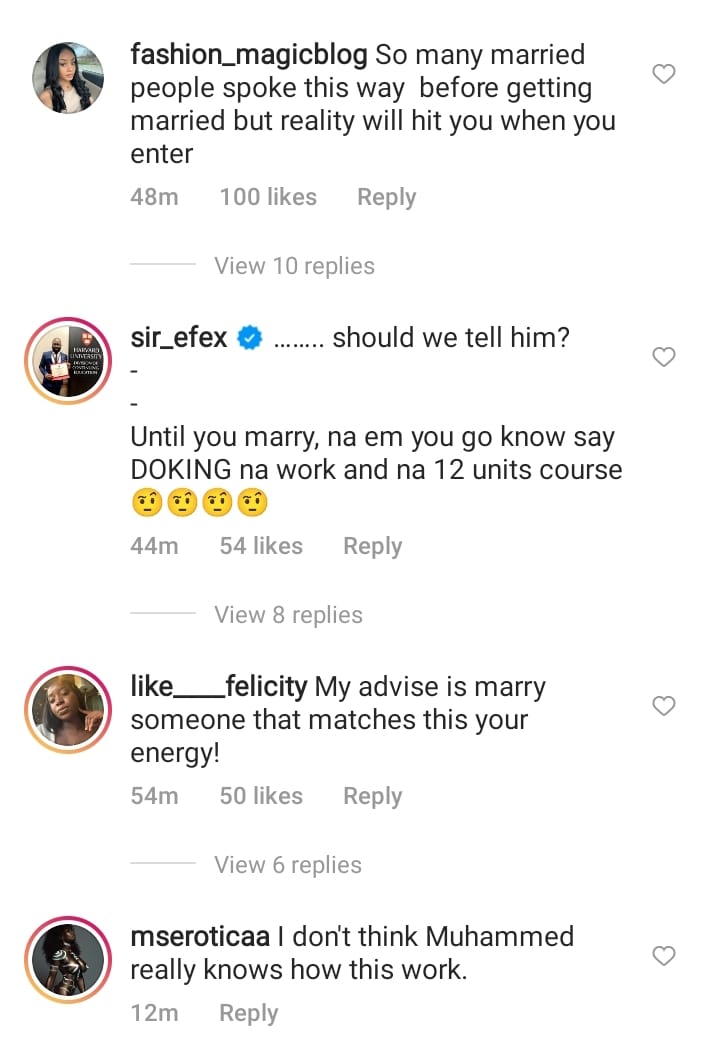Viewport: 719px width, 1037px height.
Task: Open sir_efex's profile avatar
Action: (x=69, y=362)
